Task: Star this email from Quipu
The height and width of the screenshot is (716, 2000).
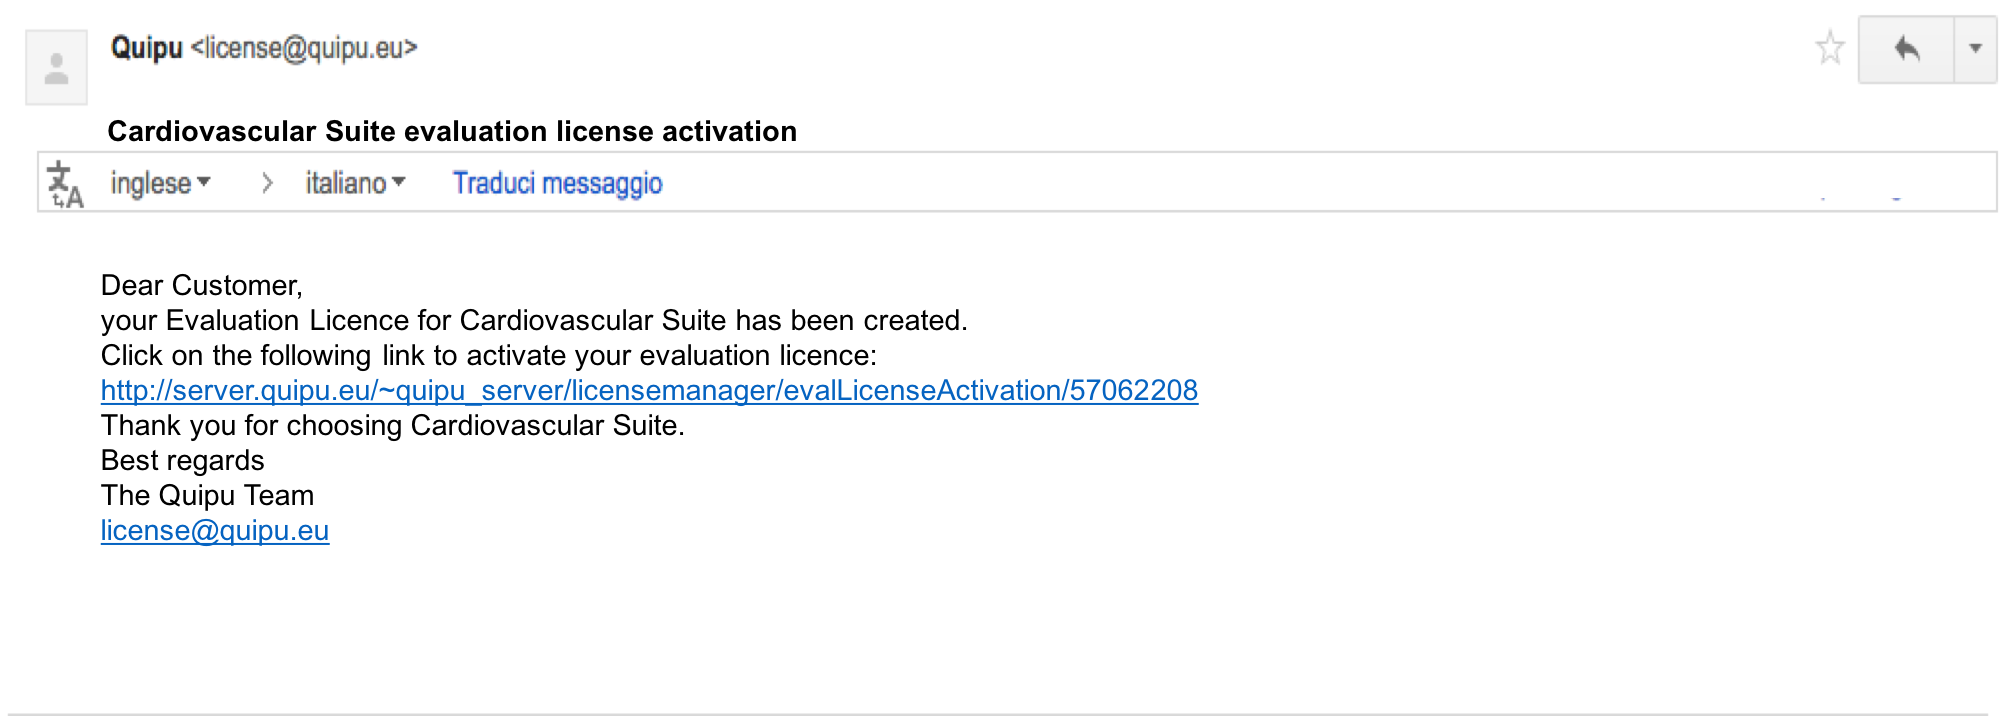Action: (1829, 48)
